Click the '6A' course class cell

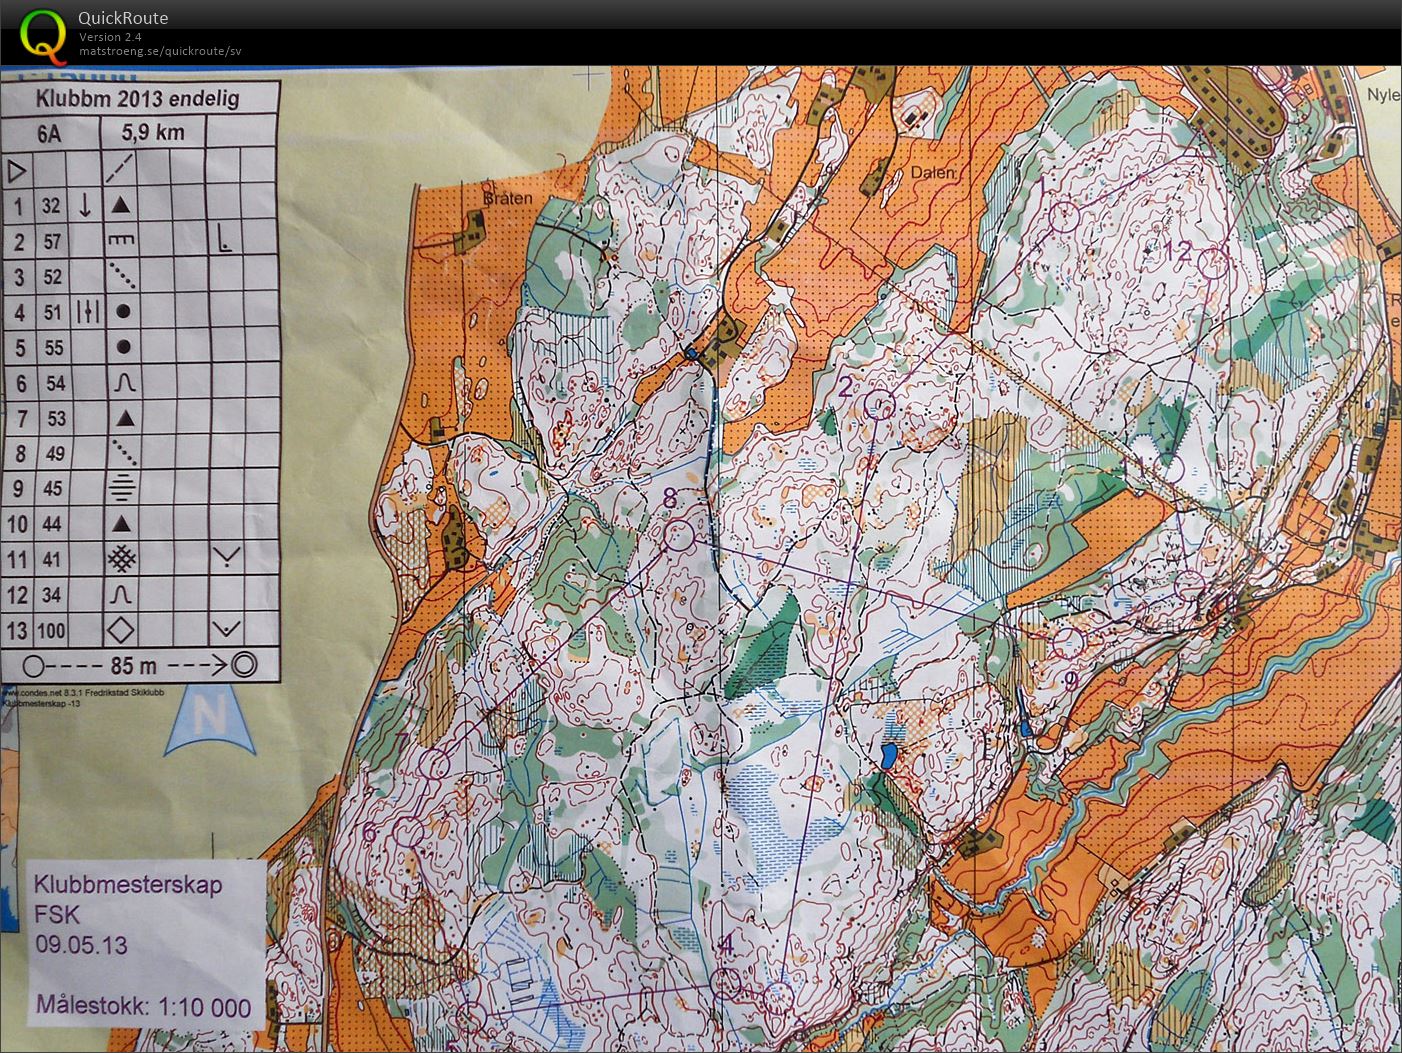tap(49, 132)
